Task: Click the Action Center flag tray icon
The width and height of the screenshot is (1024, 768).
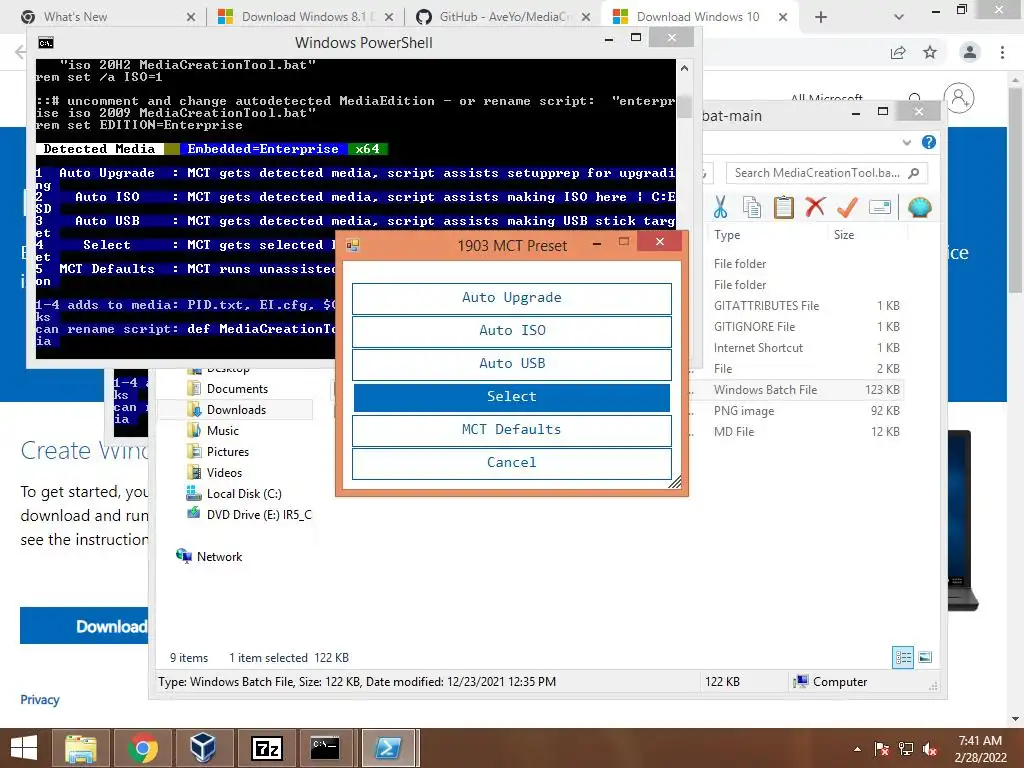Action: click(881, 749)
